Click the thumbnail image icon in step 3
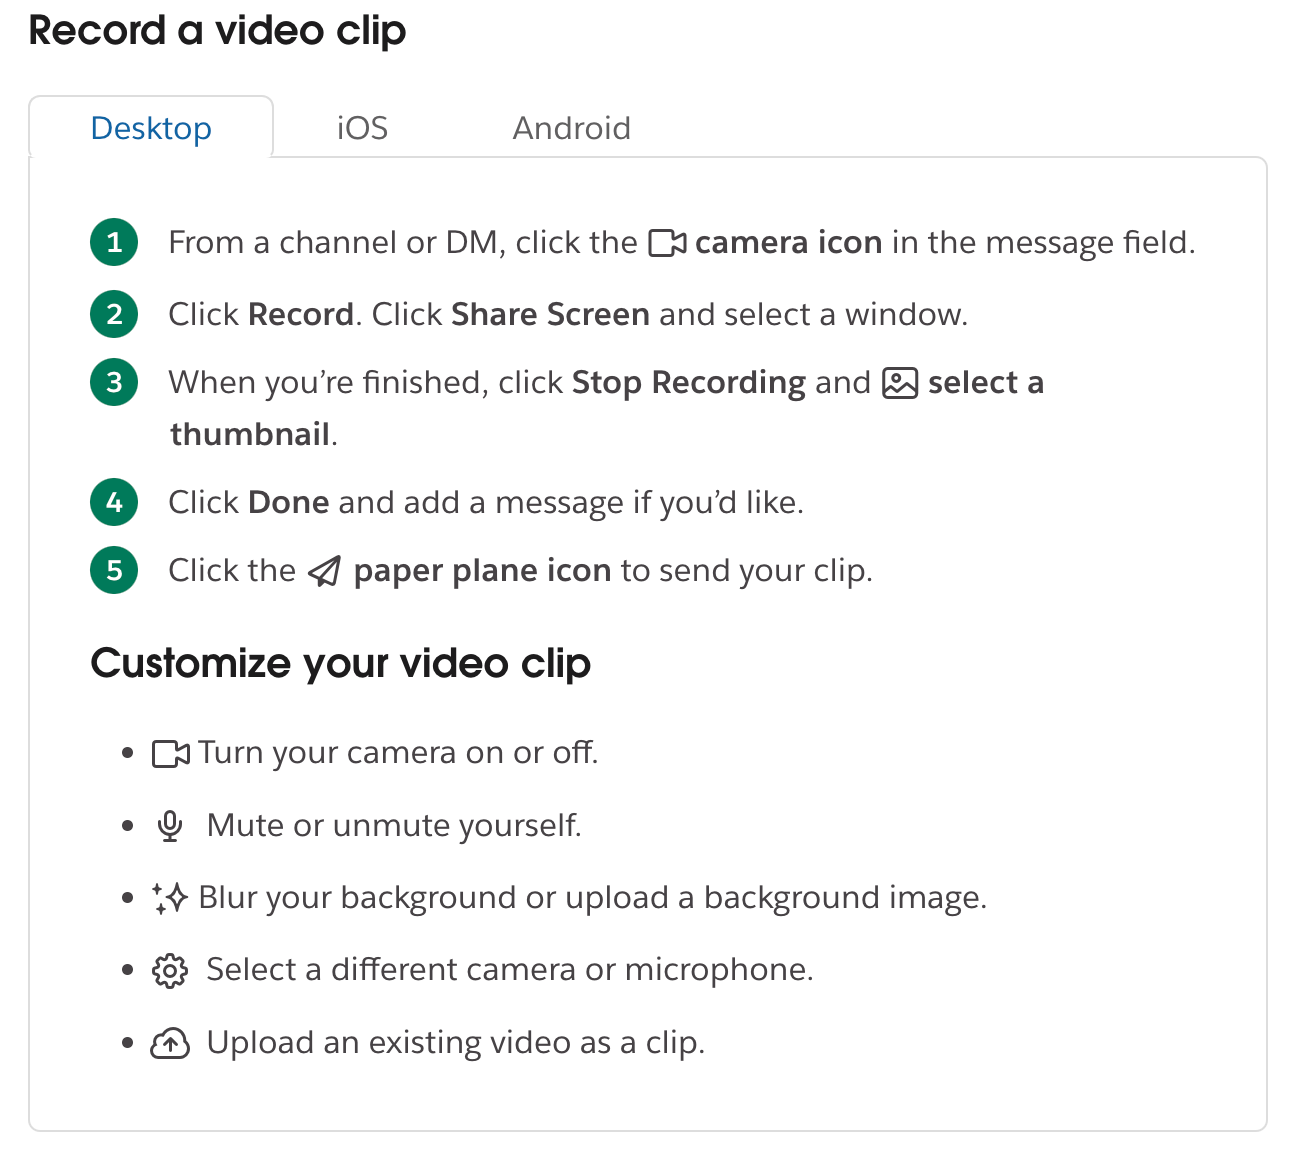Image resolution: width=1298 pixels, height=1156 pixels. [x=900, y=383]
